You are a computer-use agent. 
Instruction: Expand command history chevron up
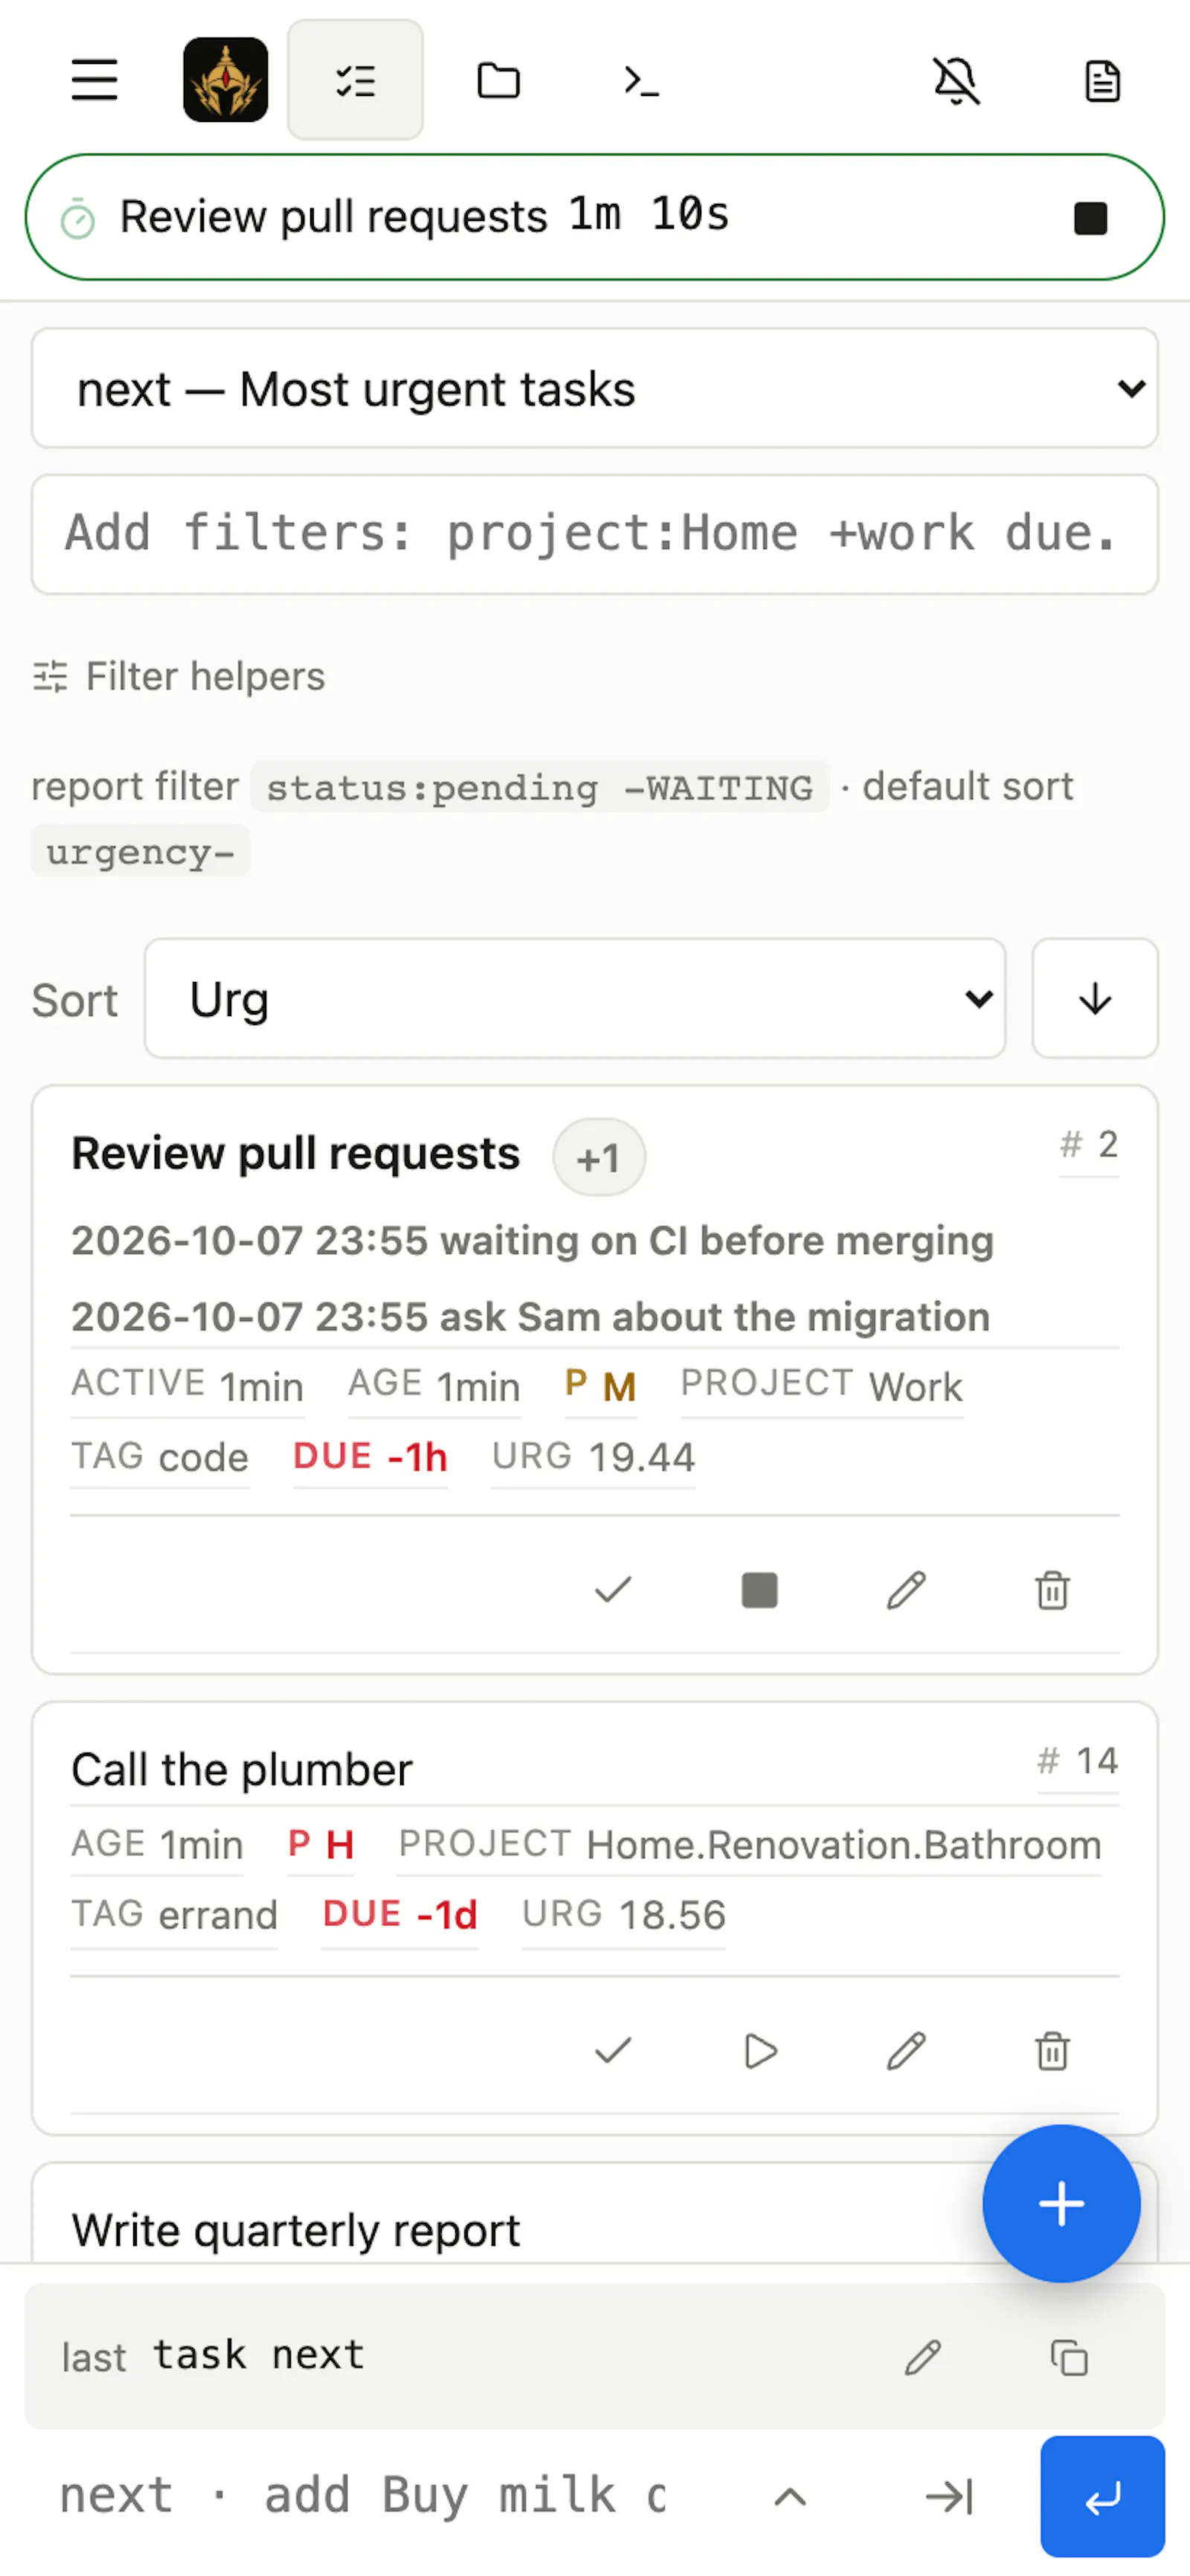click(790, 2497)
